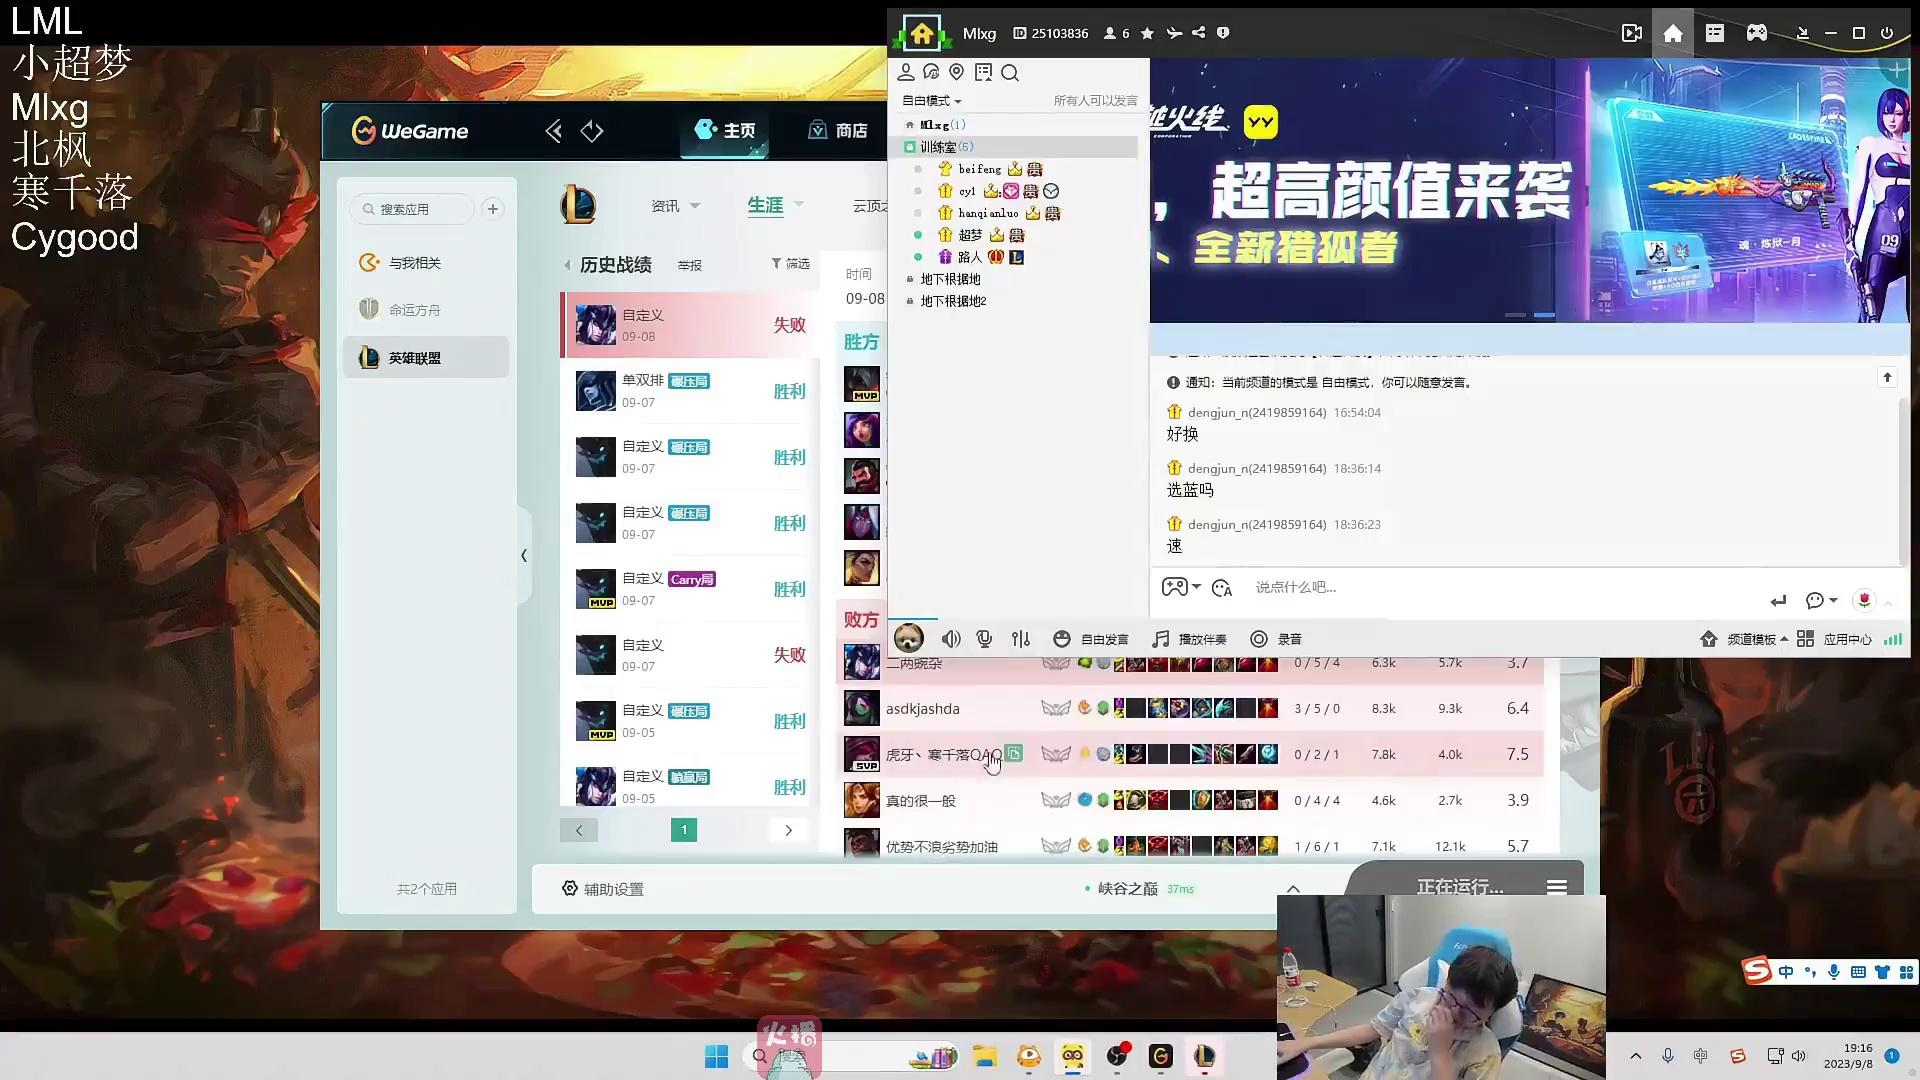1920x1080 pixels.
Task: Click the WeGame back arrow icon
Action: point(553,131)
